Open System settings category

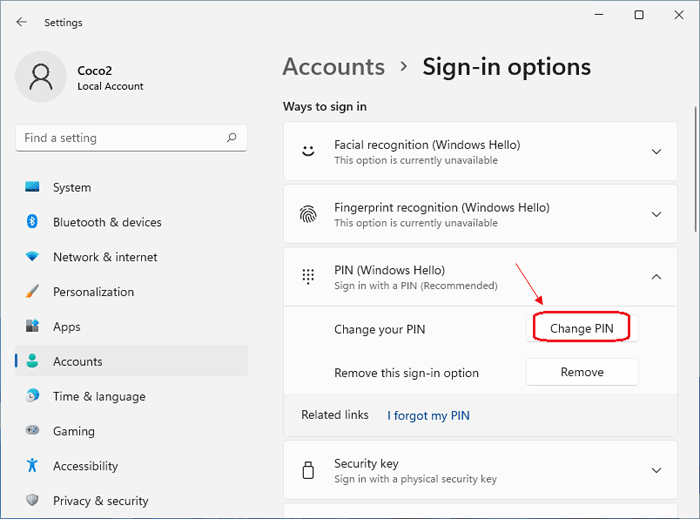coord(131,187)
